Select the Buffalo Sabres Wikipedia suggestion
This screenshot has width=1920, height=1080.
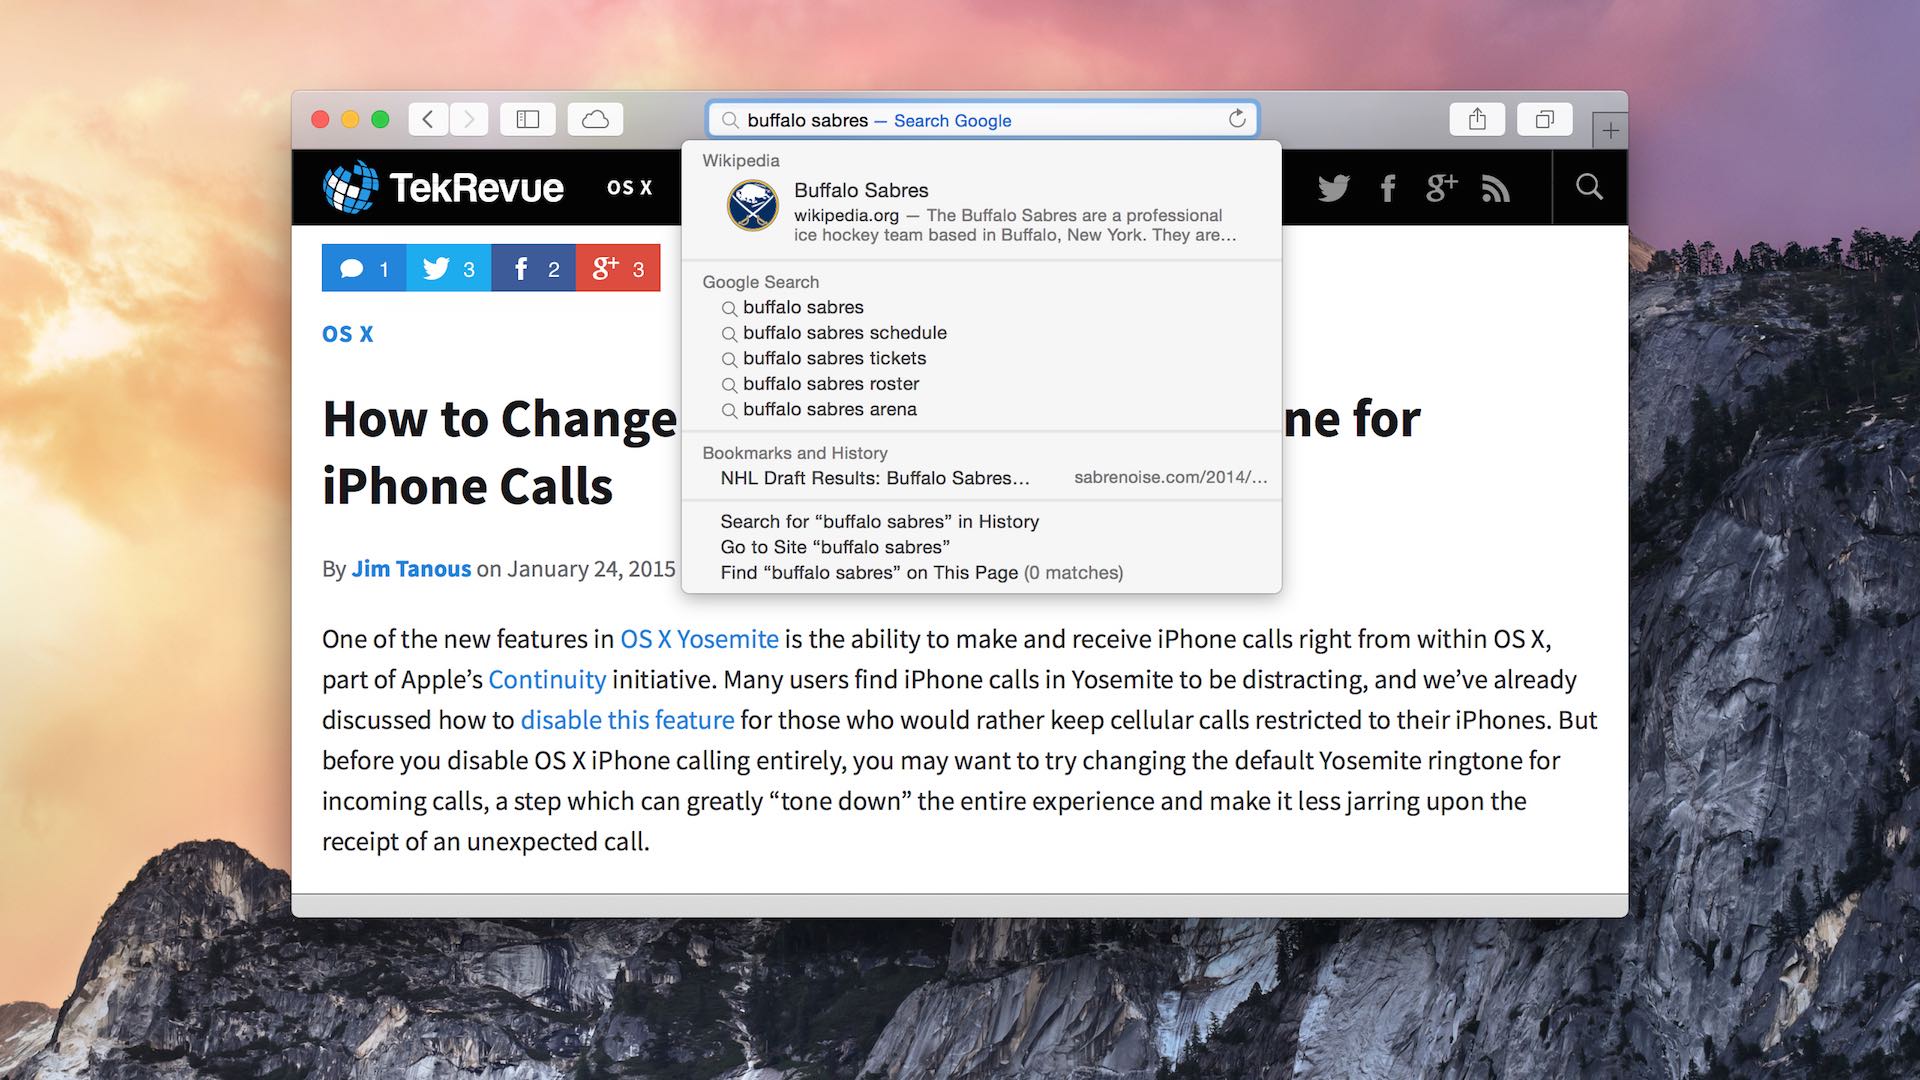pos(981,211)
